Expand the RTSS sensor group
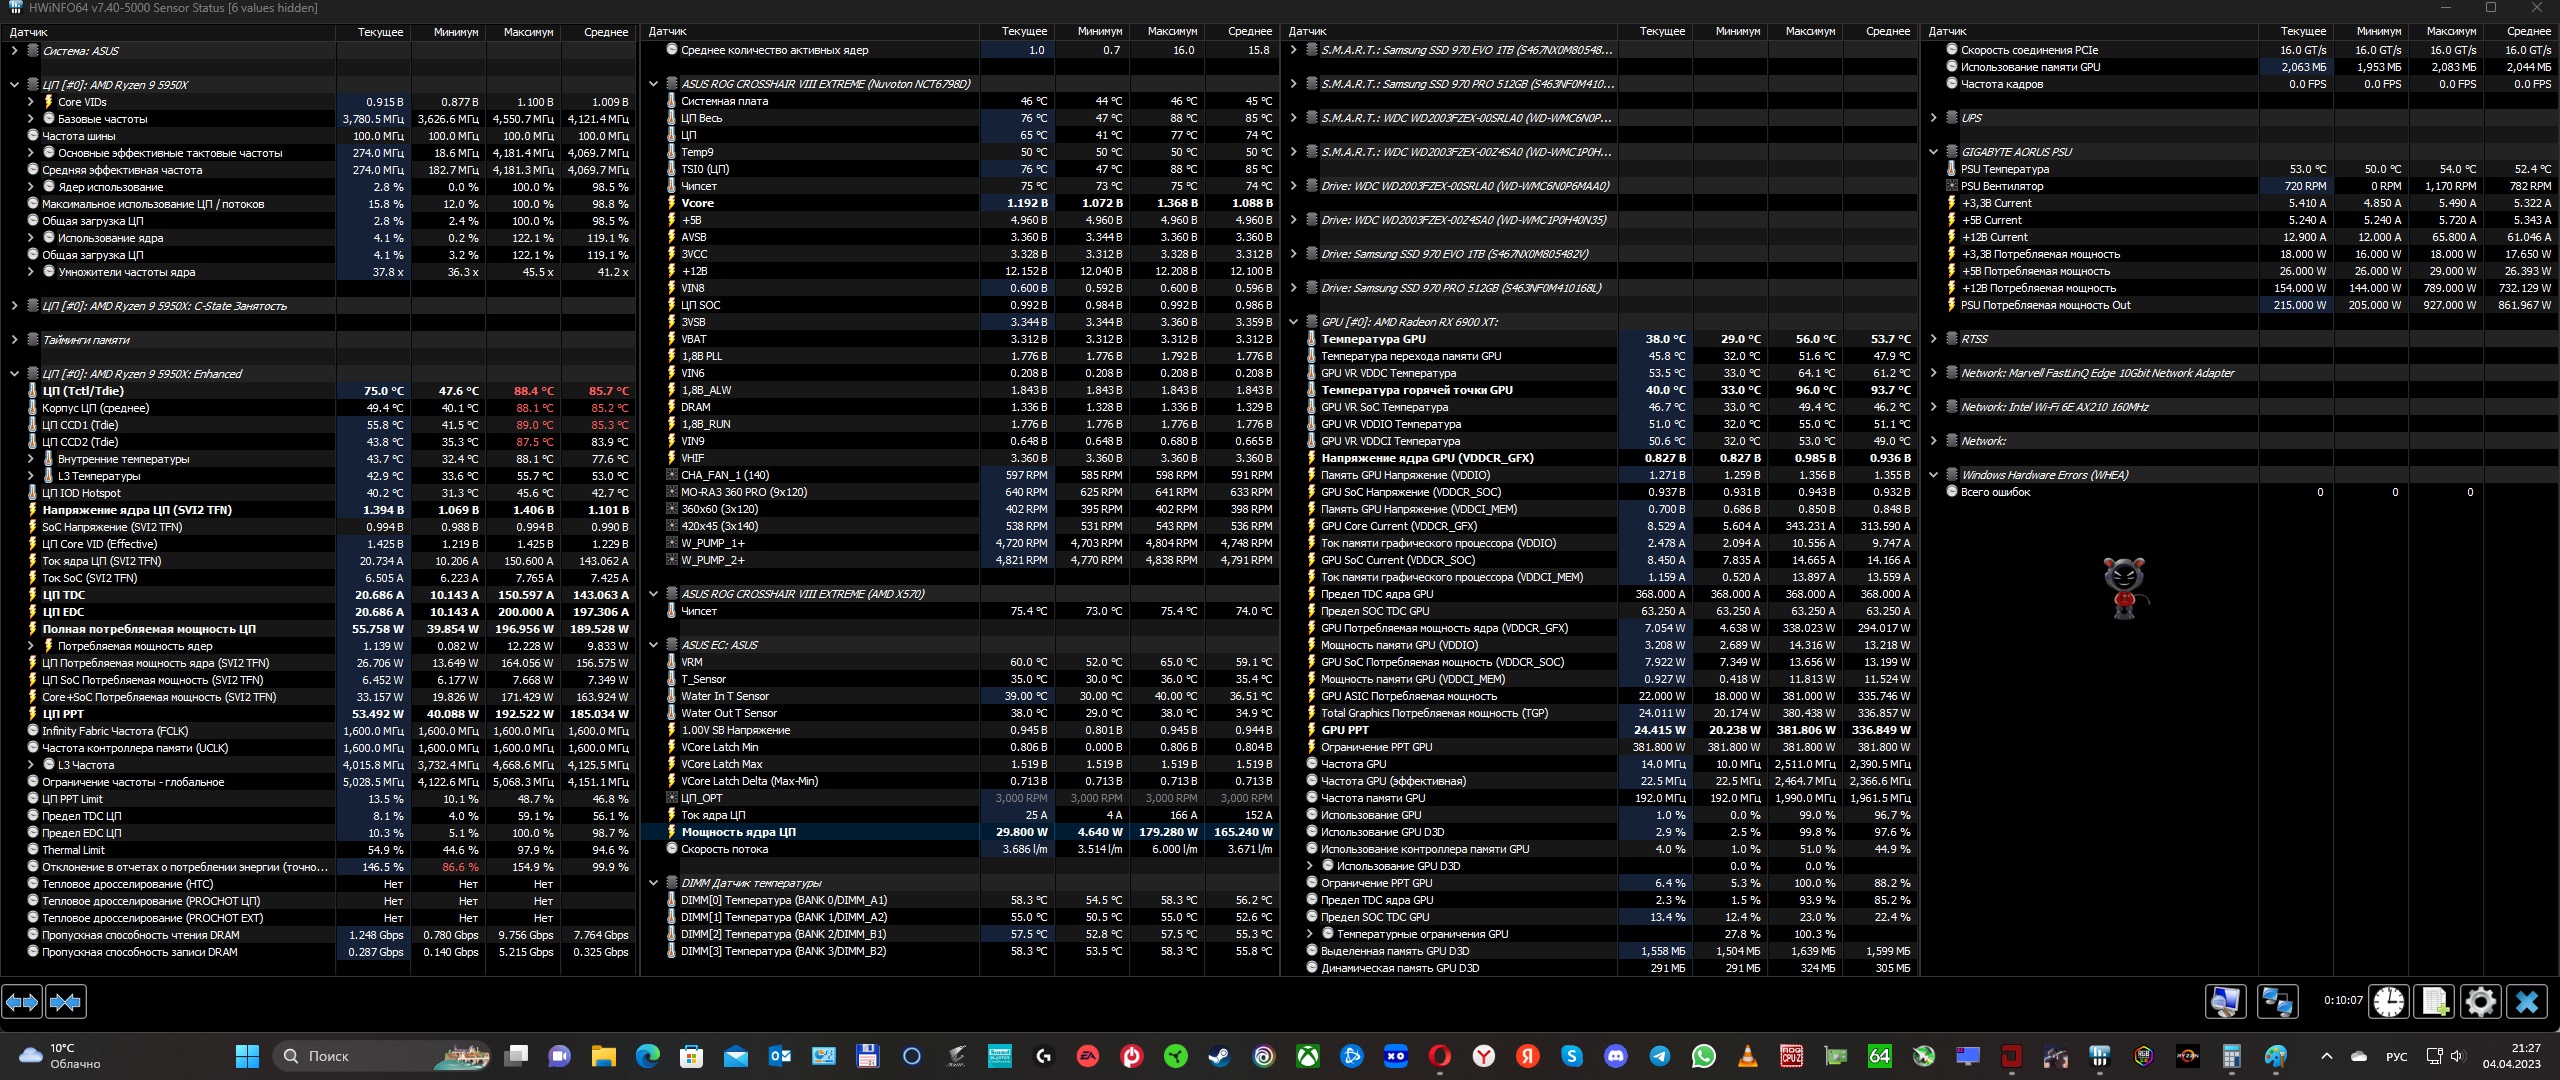This screenshot has height=1080, width=2560. click(x=1933, y=339)
